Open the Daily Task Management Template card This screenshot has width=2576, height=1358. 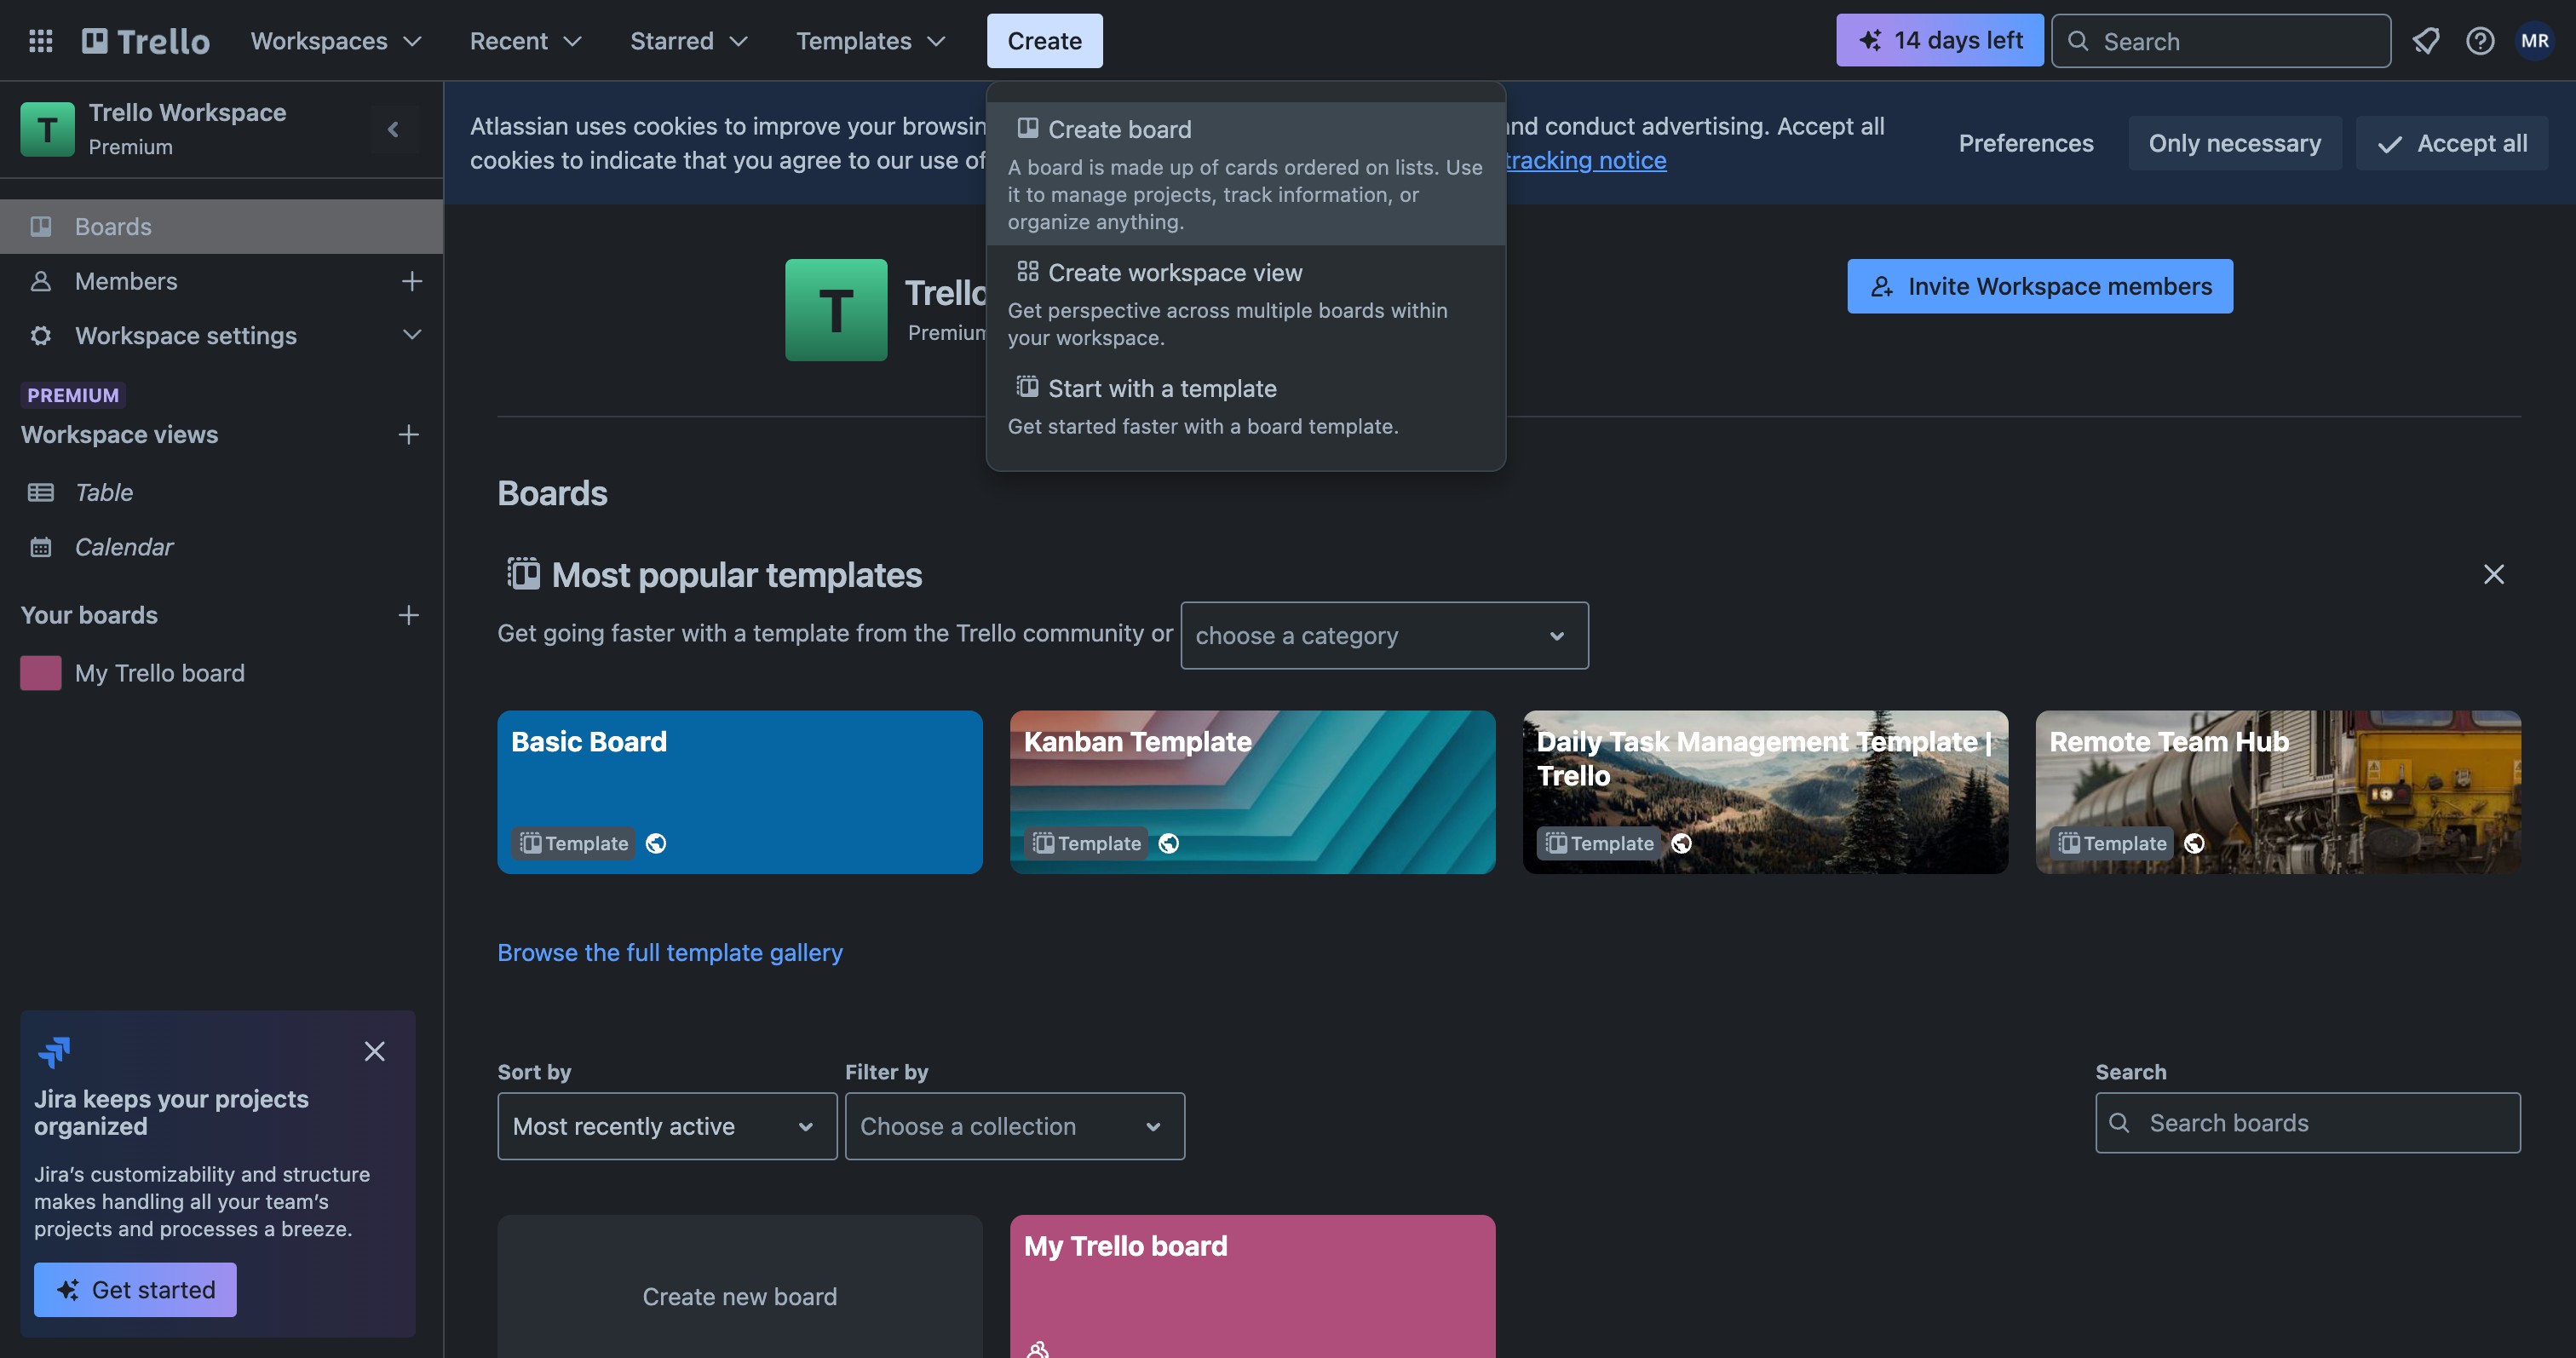pos(1765,792)
